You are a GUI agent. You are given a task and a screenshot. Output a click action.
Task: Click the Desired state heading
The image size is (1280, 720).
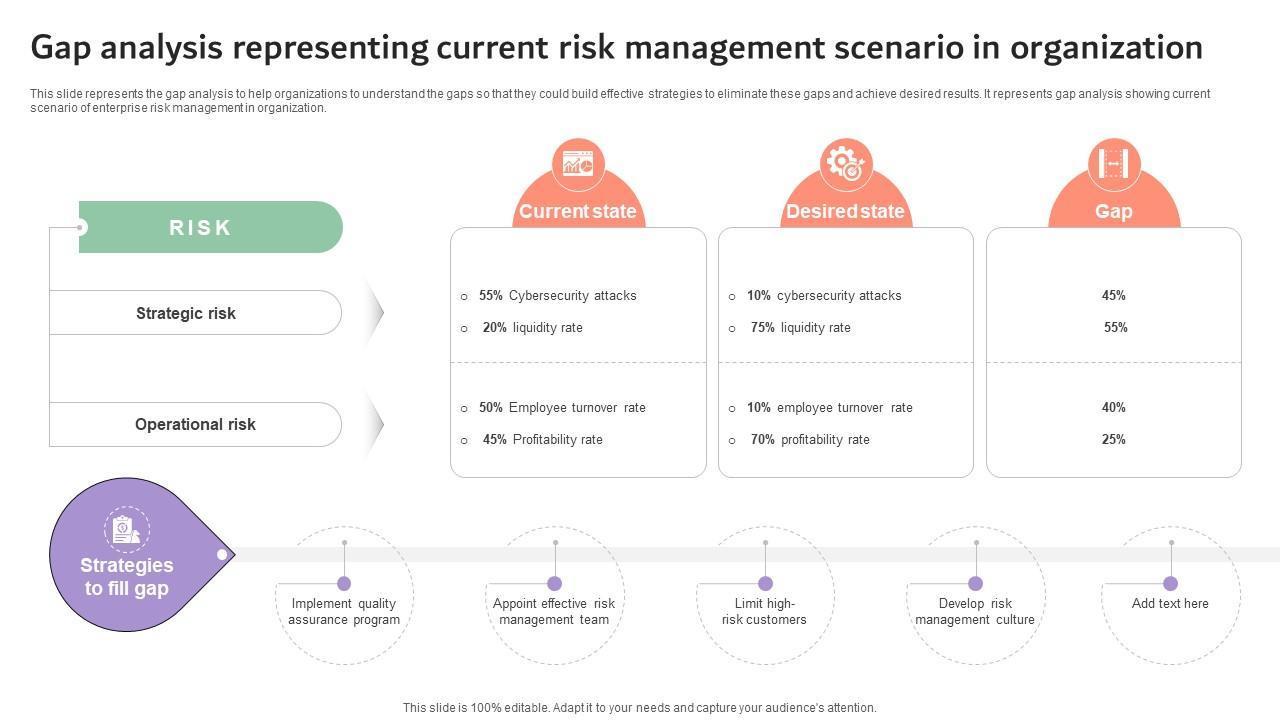845,212
